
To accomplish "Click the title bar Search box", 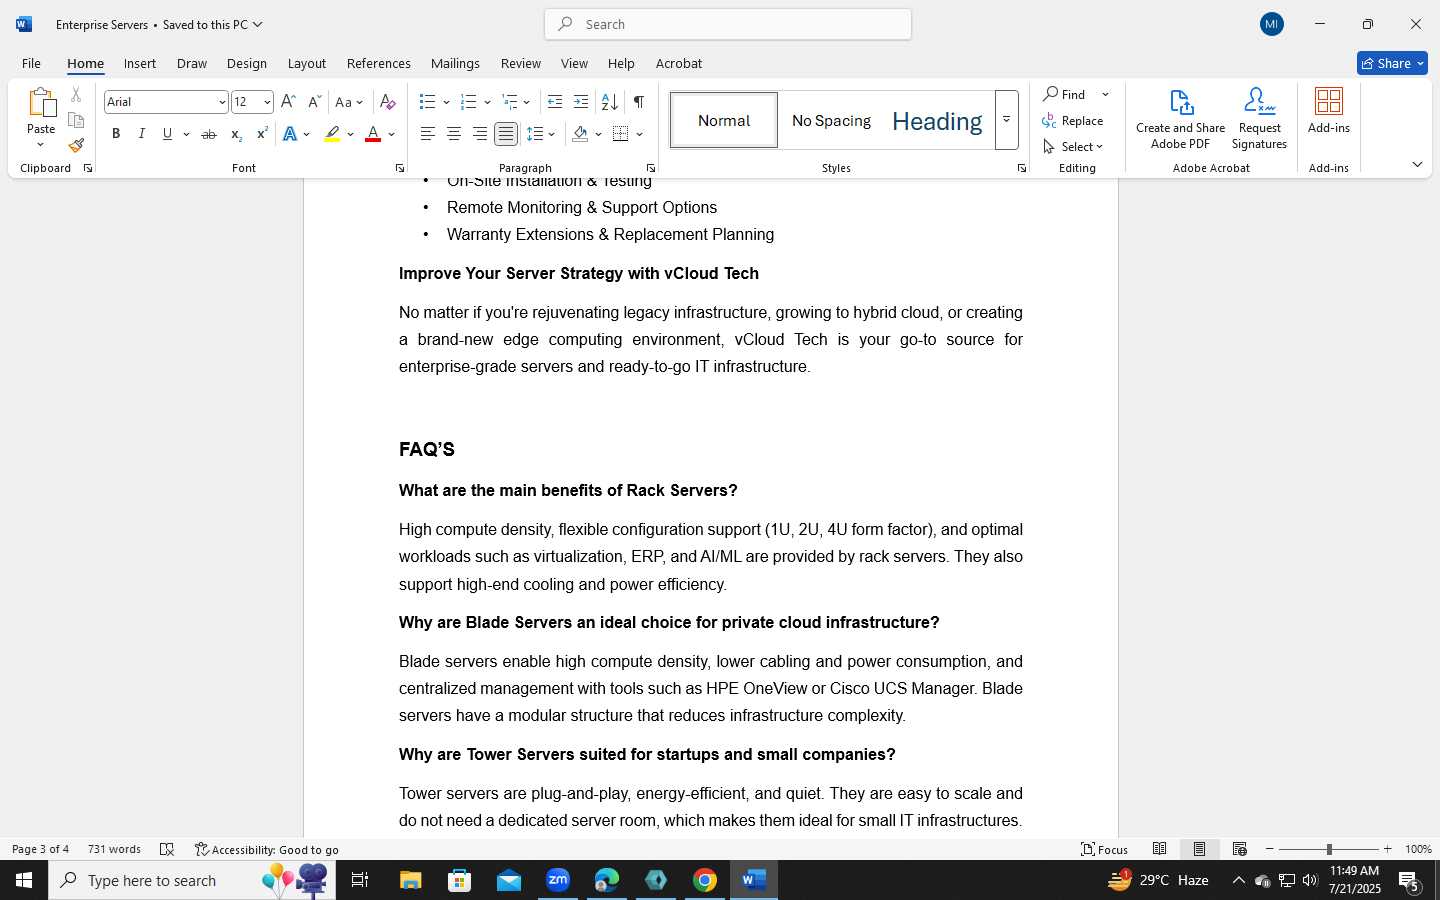I will coord(728,24).
